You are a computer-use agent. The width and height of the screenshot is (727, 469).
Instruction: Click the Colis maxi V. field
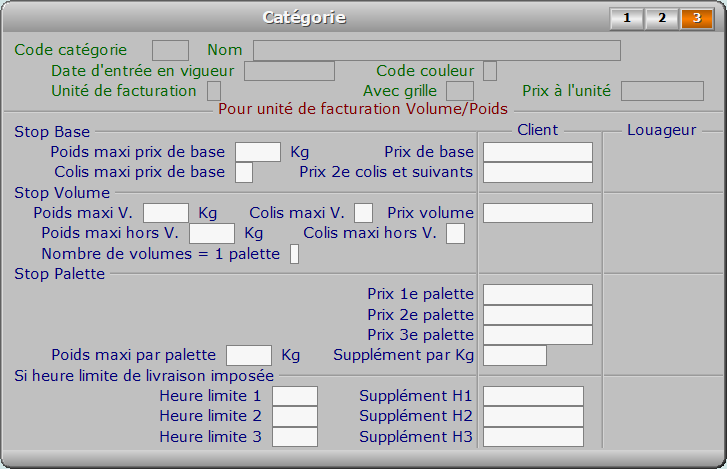pos(364,213)
